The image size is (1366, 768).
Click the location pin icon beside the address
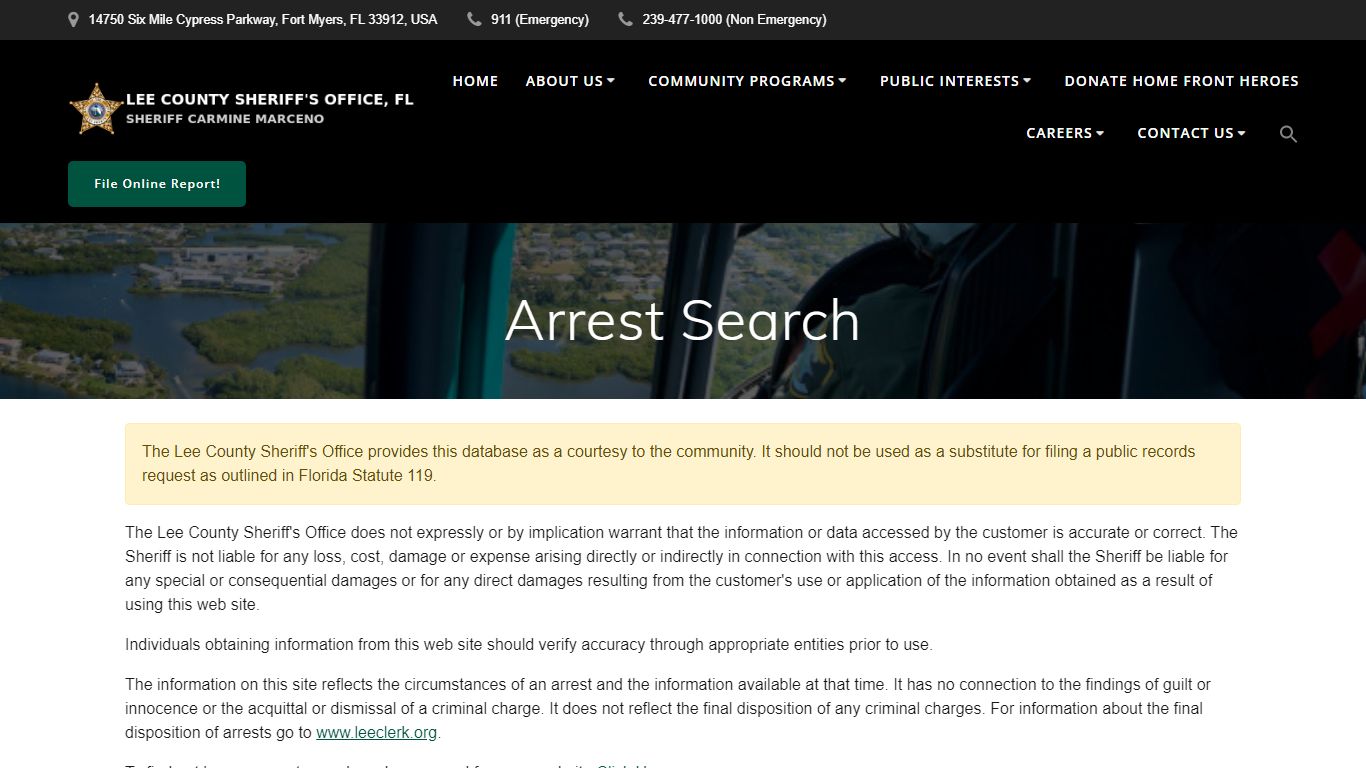(x=73, y=19)
